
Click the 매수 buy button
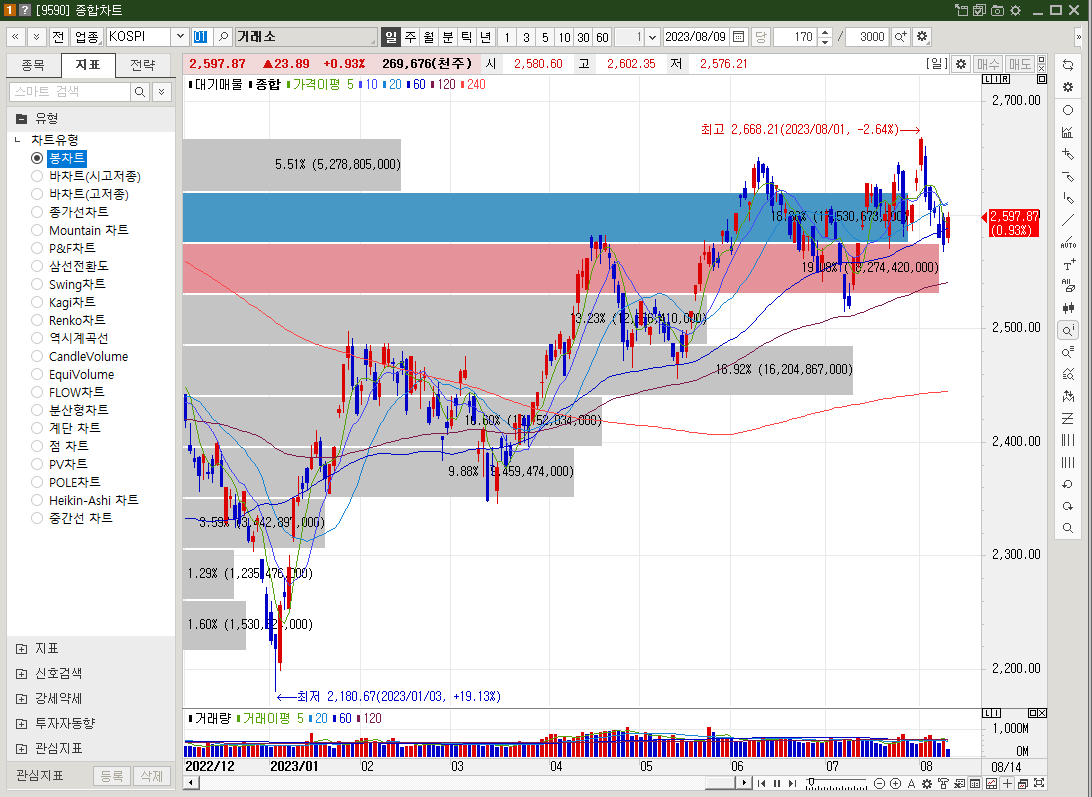[x=988, y=64]
